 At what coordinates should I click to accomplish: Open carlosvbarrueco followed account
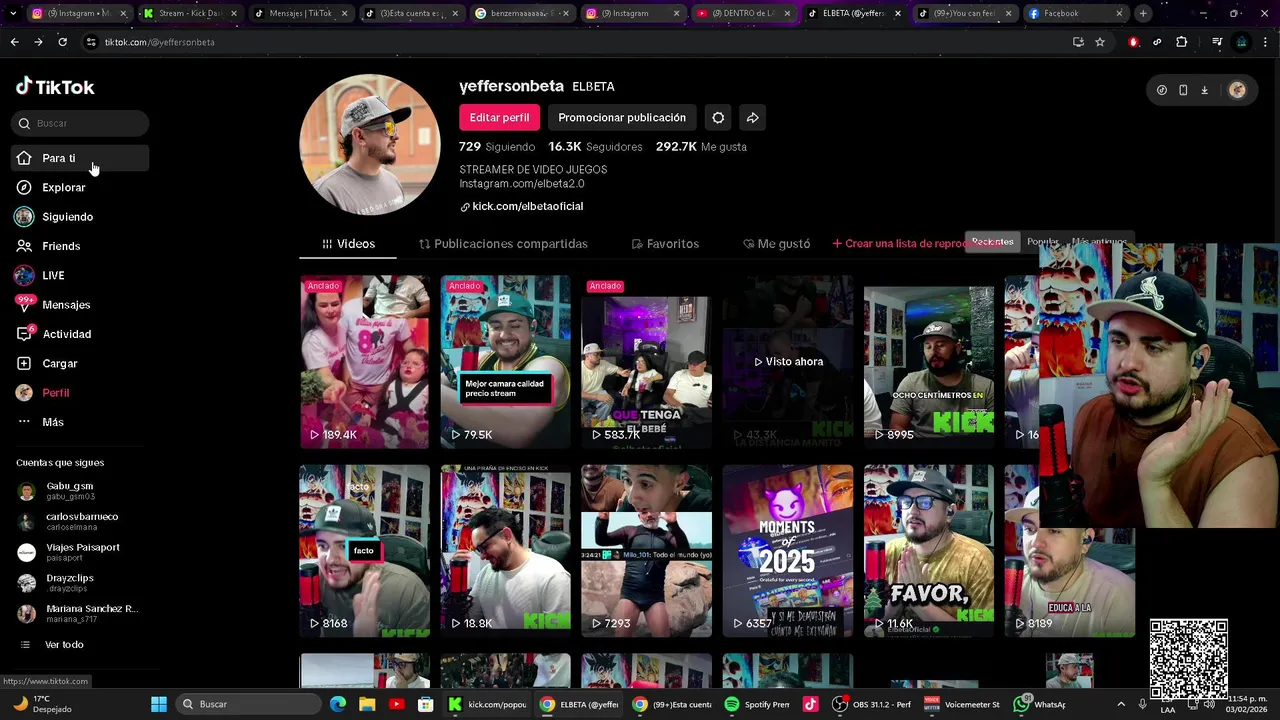pos(80,521)
